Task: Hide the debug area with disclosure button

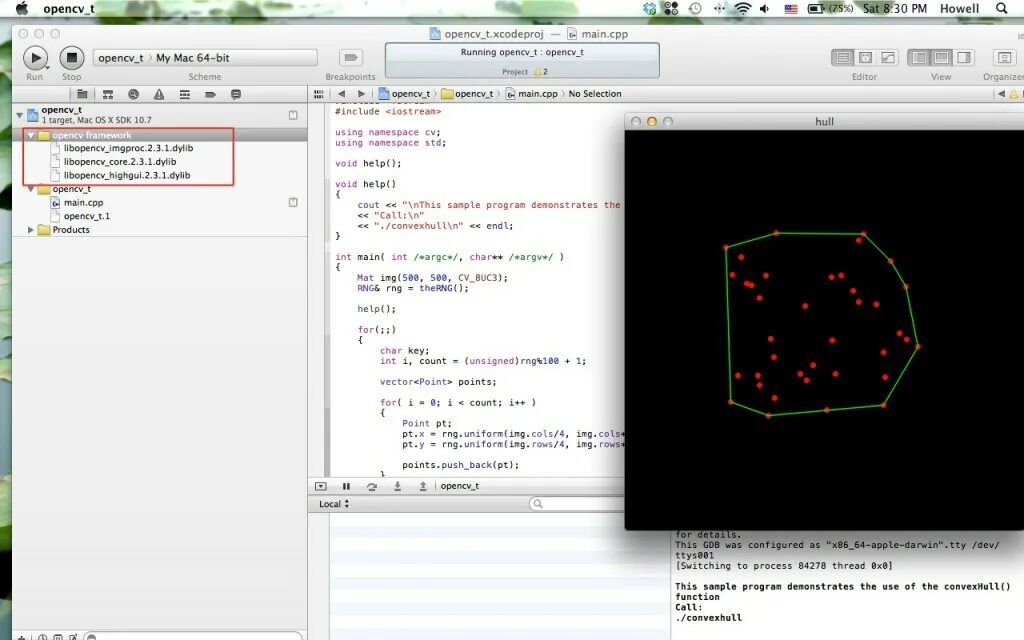Action: (321, 487)
